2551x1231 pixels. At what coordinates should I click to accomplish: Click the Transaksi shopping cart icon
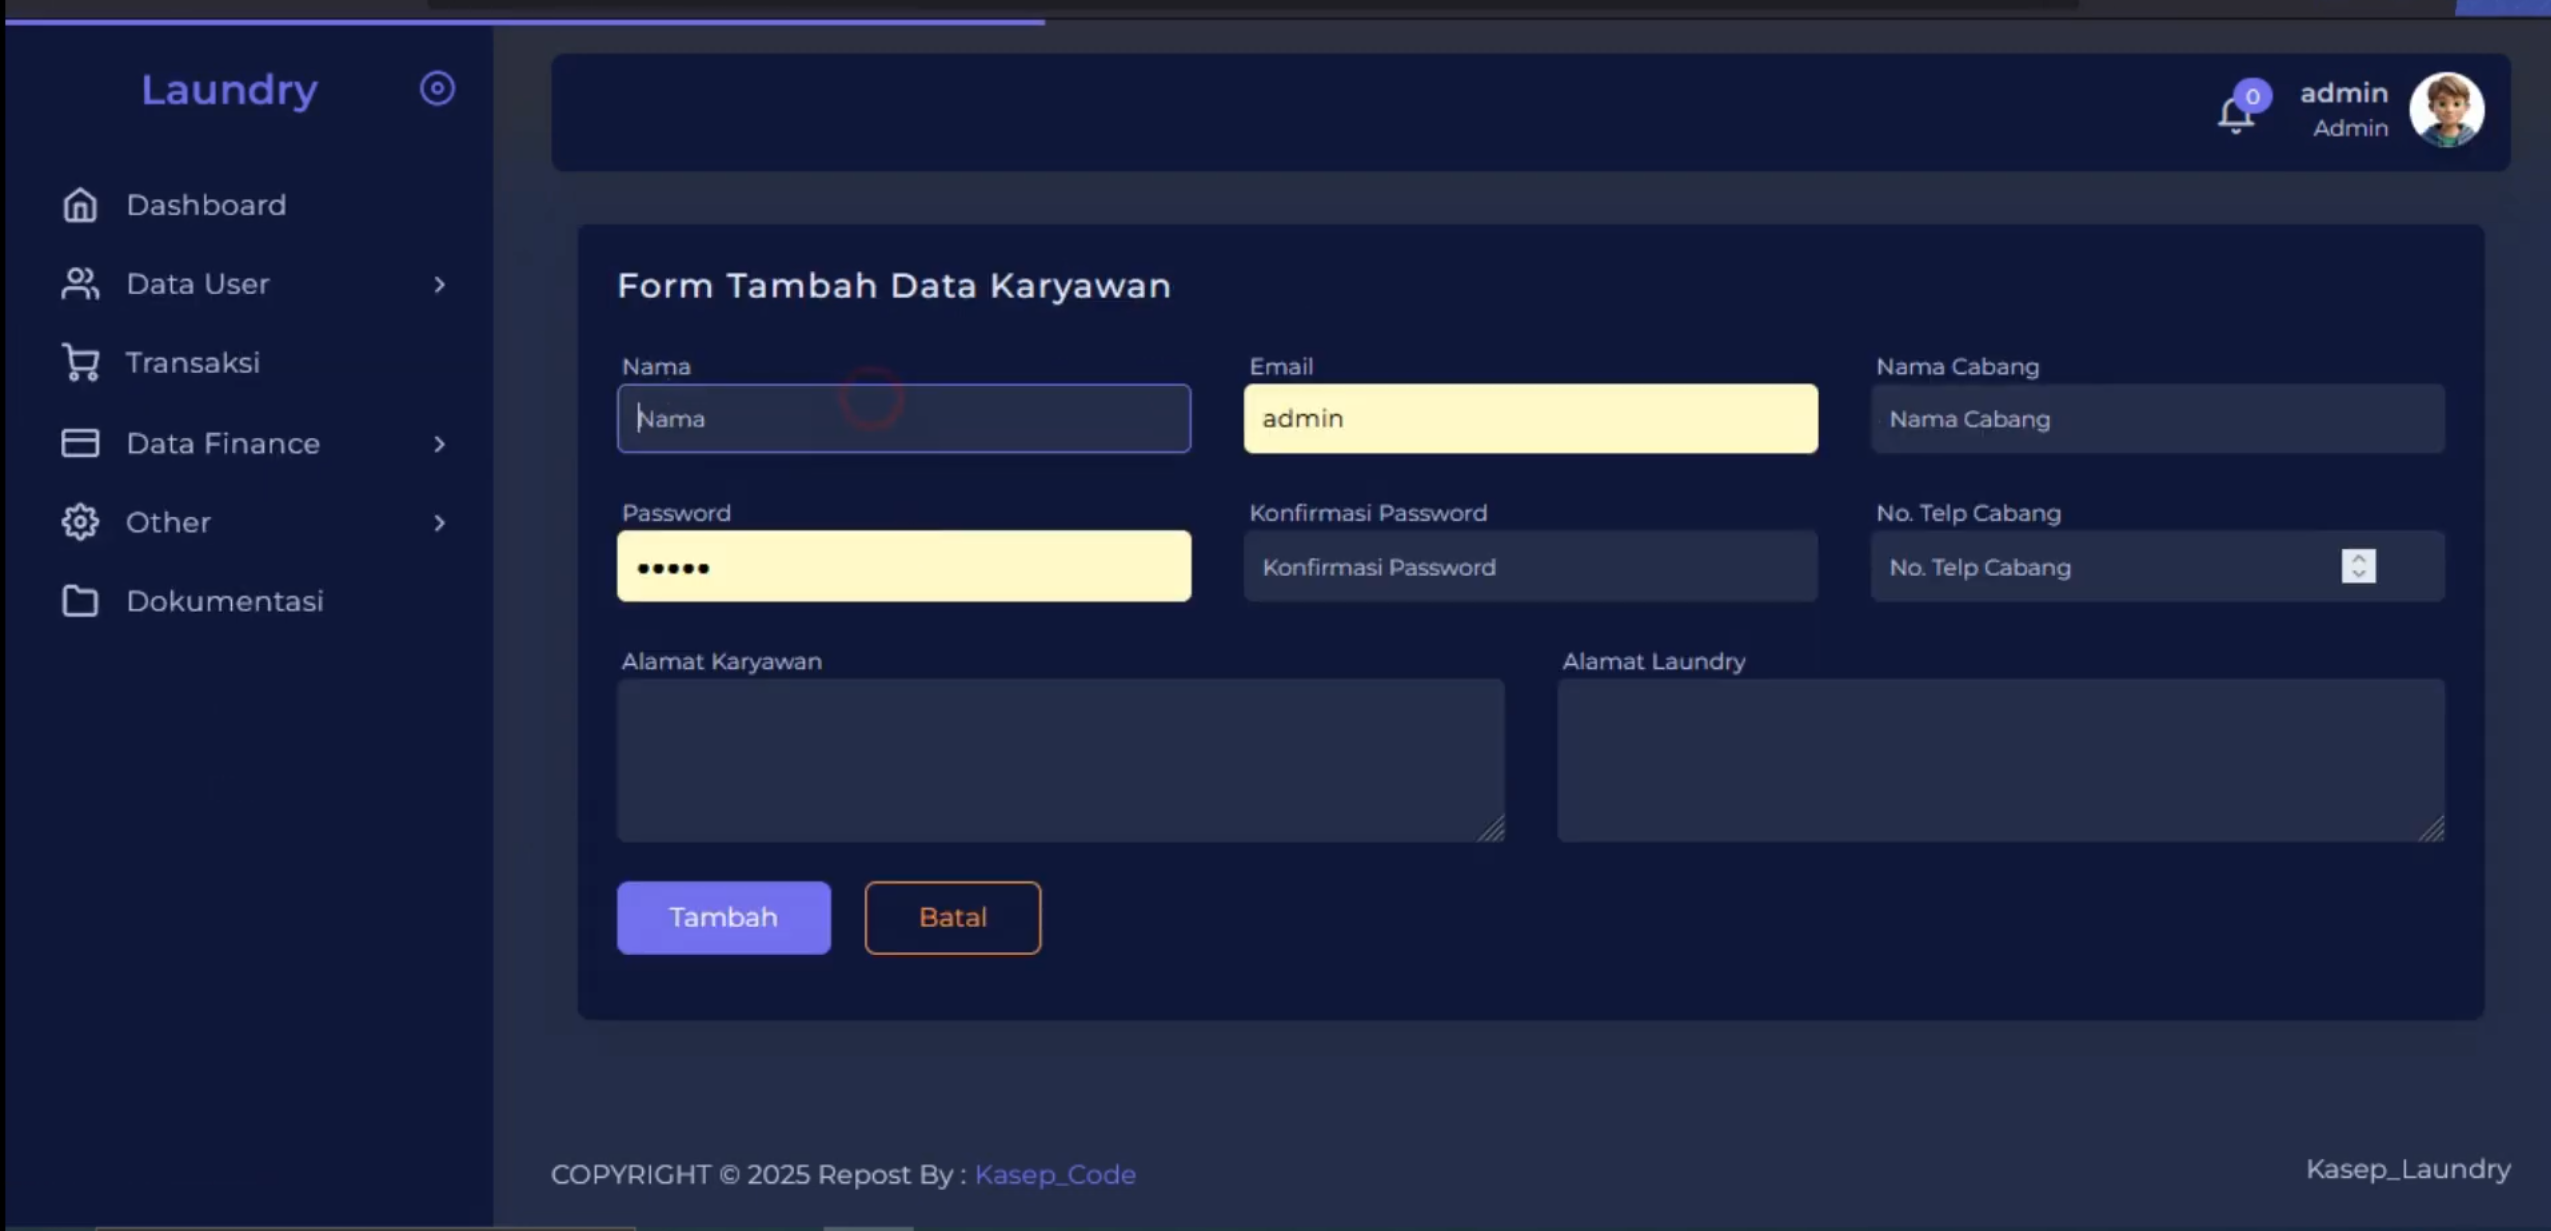pyautogui.click(x=80, y=362)
